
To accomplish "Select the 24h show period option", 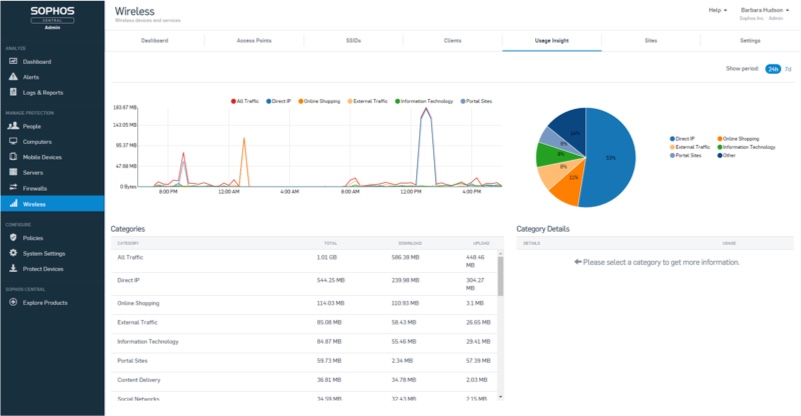I will tap(773, 69).
